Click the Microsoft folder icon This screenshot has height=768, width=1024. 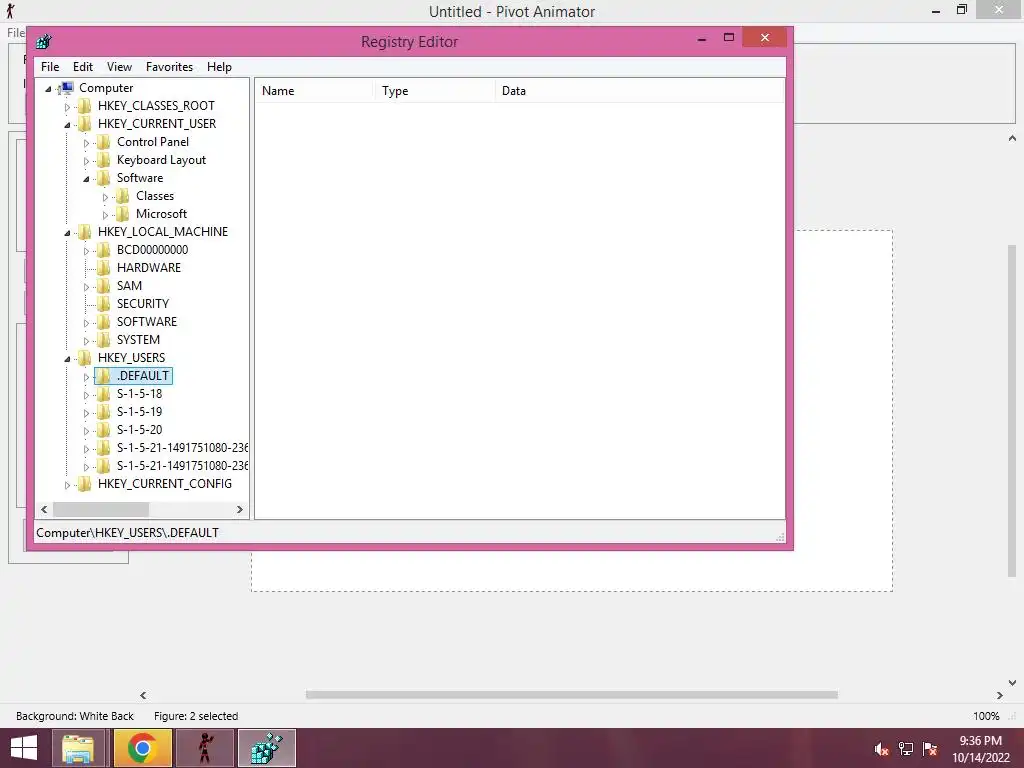click(x=122, y=214)
